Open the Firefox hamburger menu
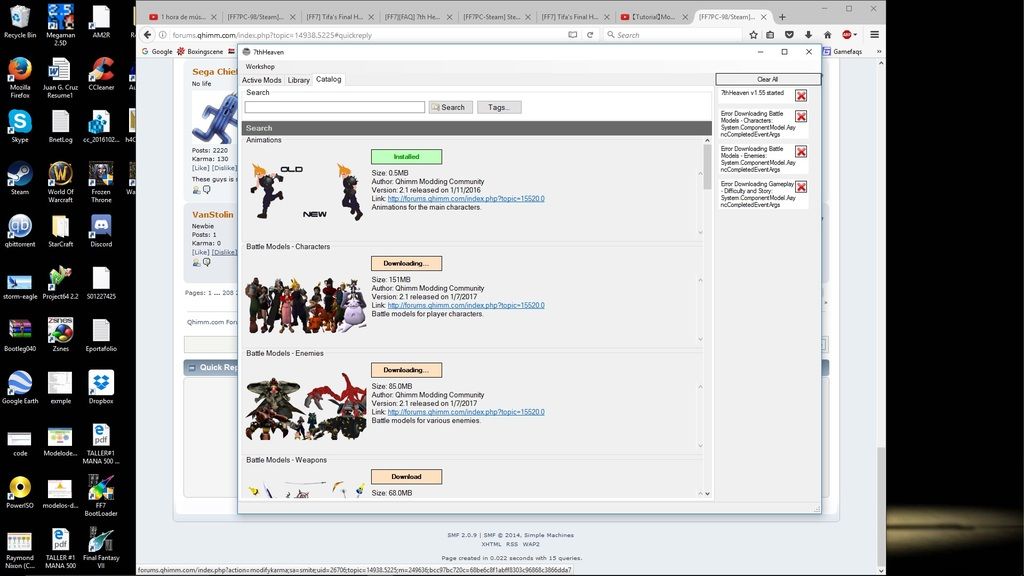 874,35
